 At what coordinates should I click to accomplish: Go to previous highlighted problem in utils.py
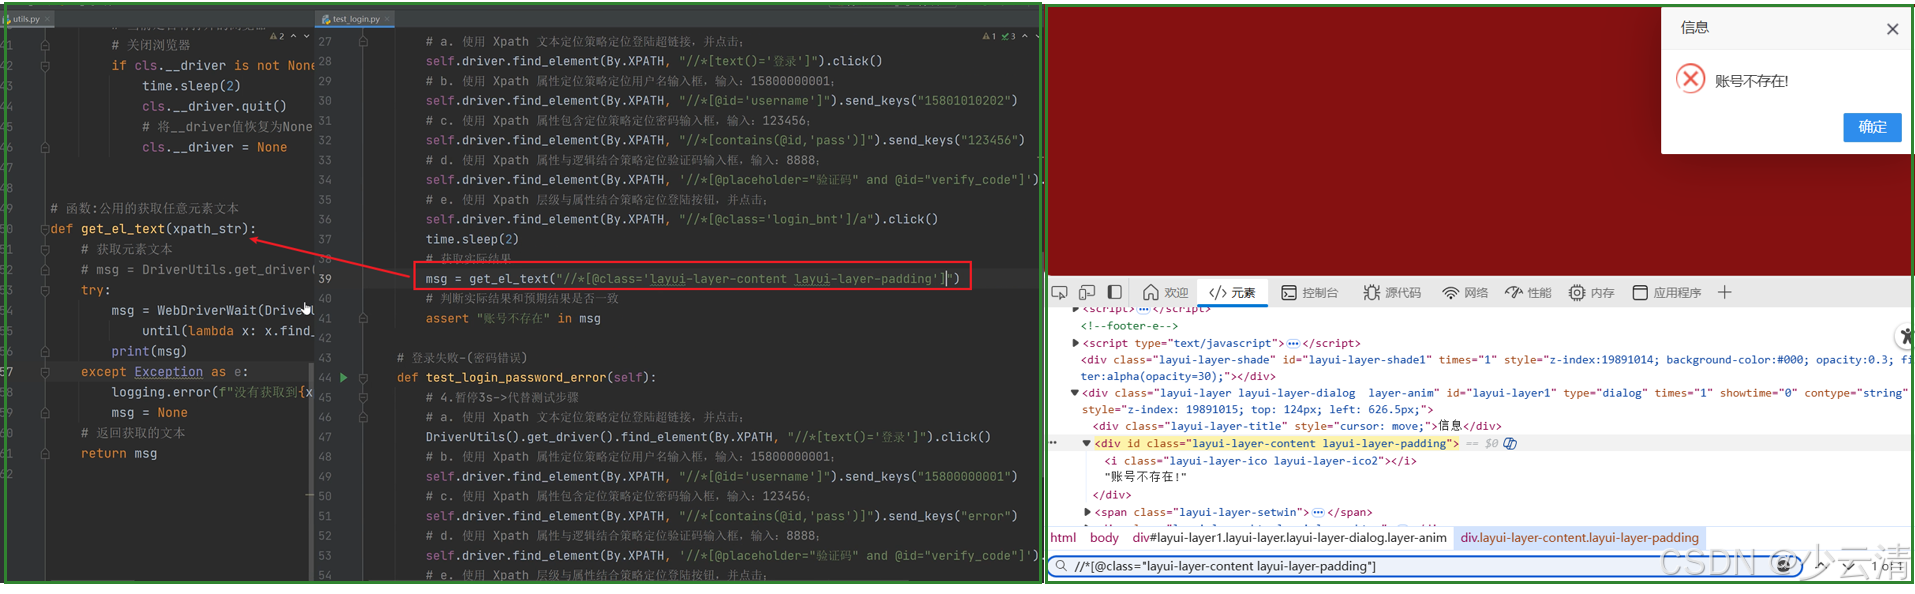294,36
